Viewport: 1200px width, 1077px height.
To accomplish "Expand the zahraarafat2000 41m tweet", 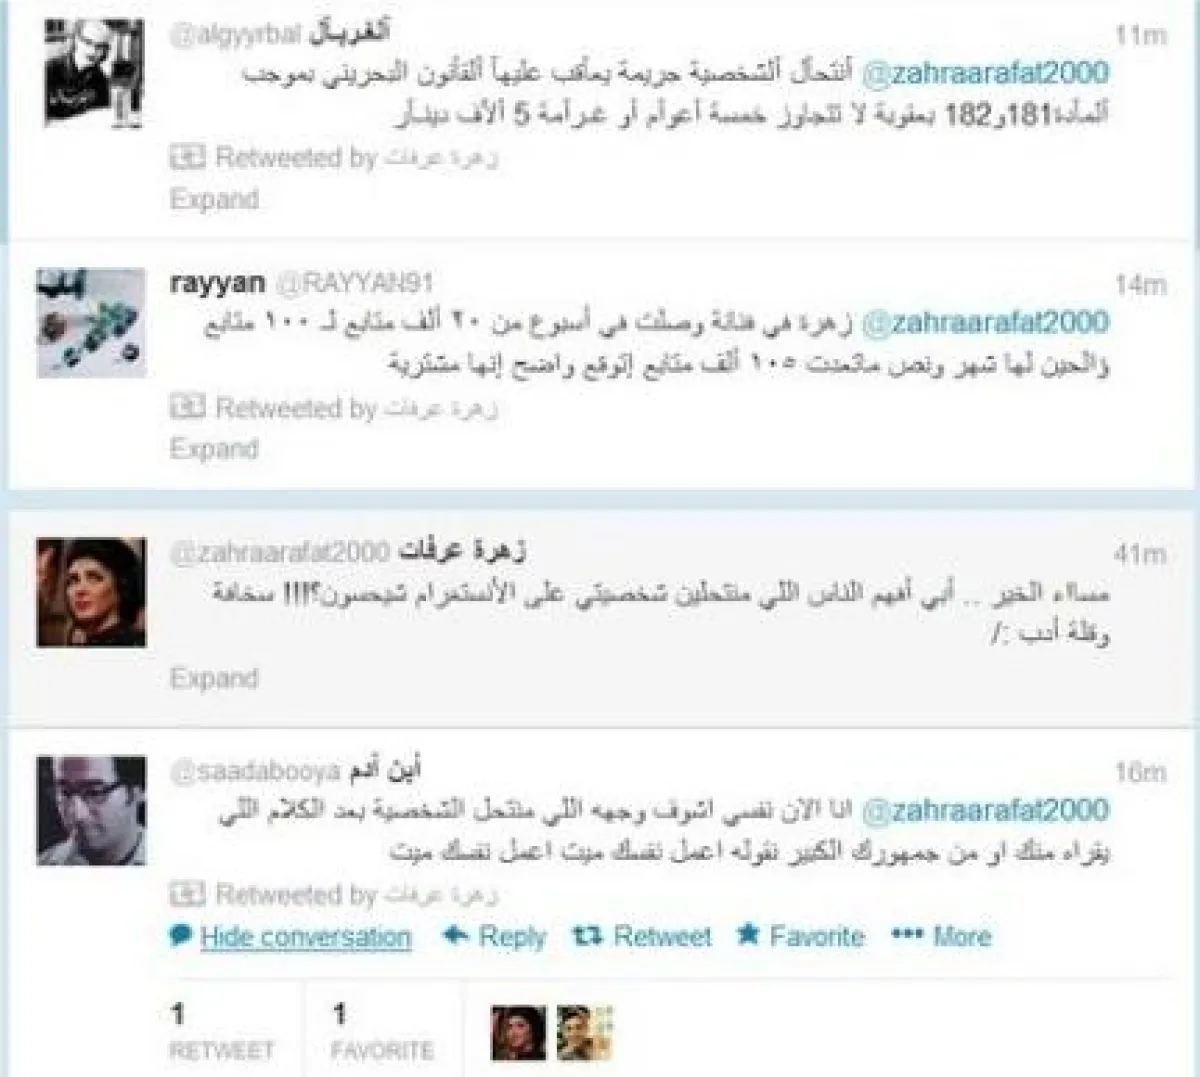I will (214, 678).
